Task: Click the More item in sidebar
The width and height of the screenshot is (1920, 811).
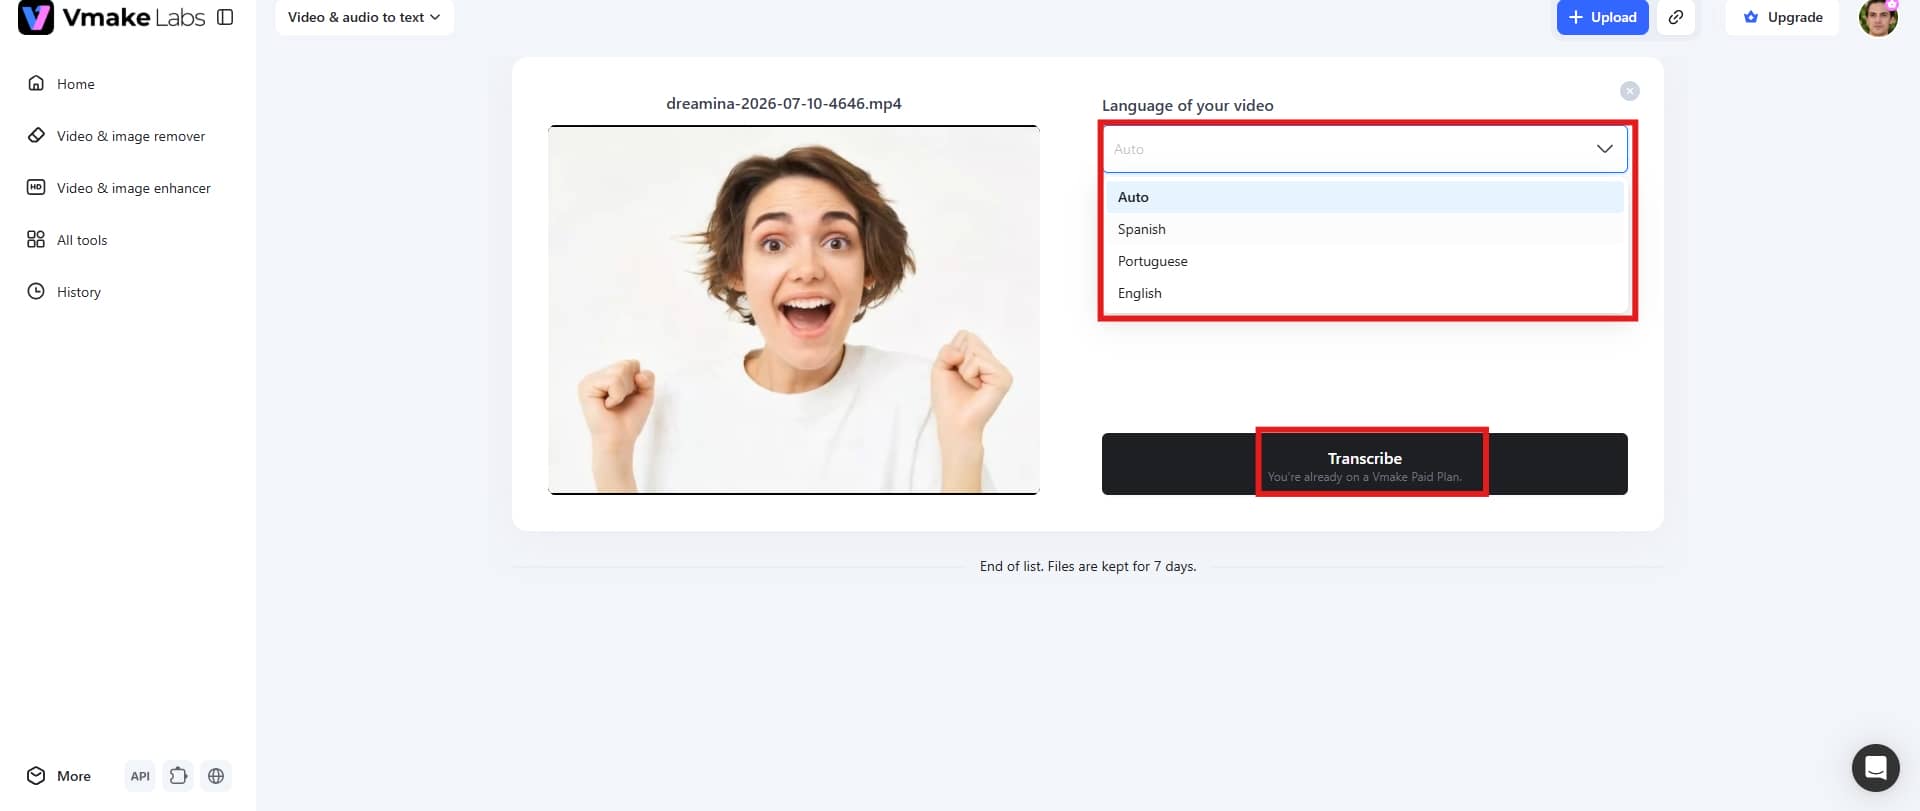Action: tap(60, 776)
